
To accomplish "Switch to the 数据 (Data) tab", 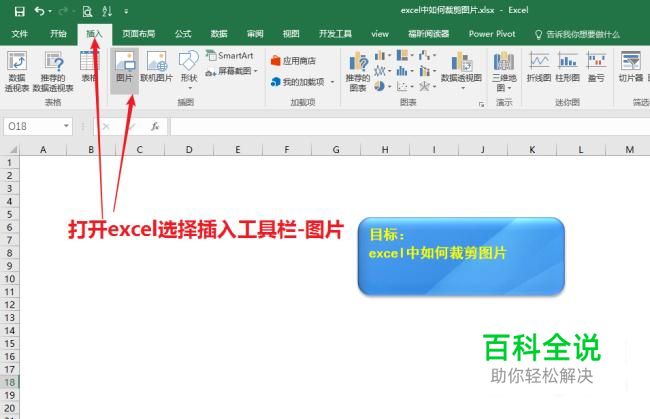I will click(219, 34).
